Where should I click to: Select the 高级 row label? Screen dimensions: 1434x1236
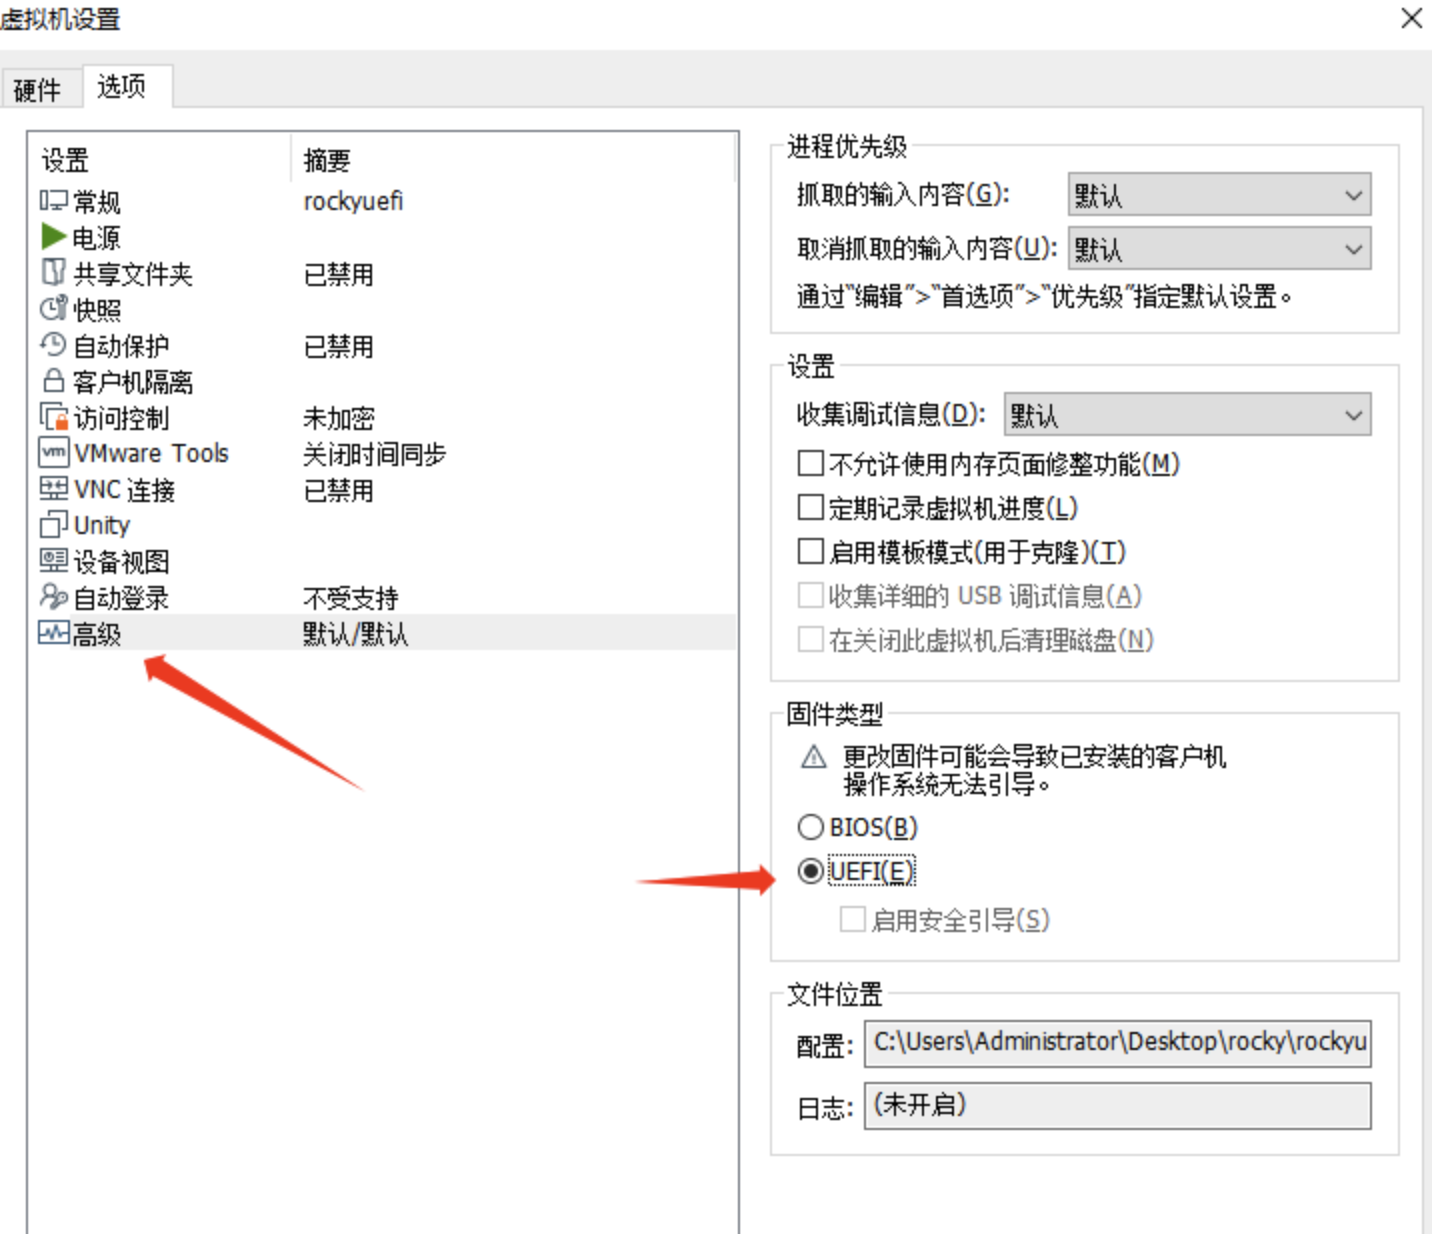97,634
